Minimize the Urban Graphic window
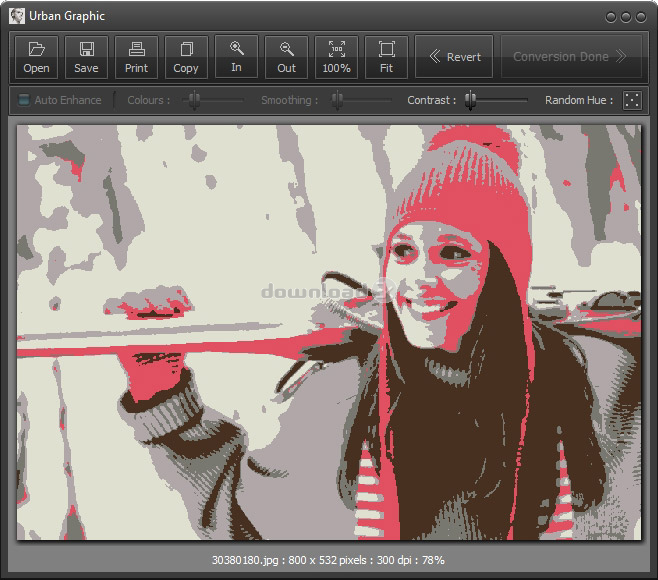The height and width of the screenshot is (580, 658). coord(613,17)
